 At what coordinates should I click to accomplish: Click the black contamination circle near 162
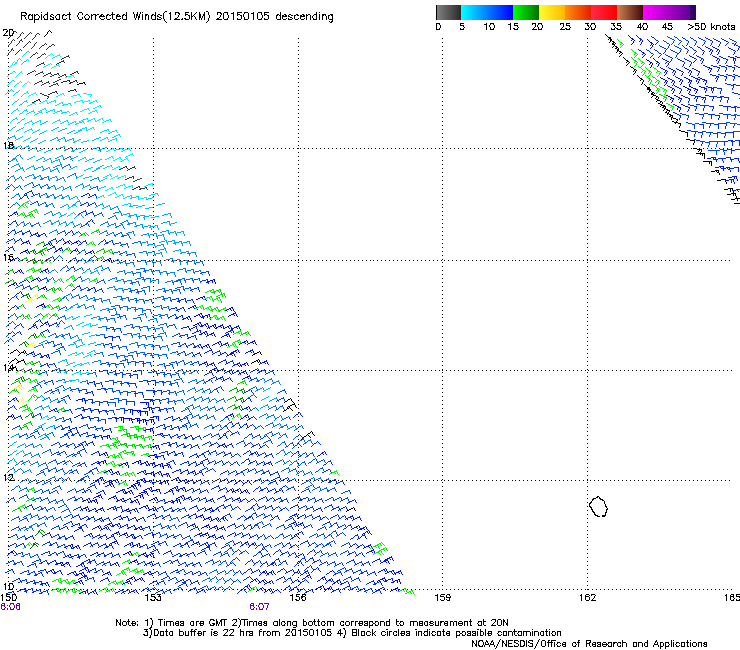(x=598, y=506)
